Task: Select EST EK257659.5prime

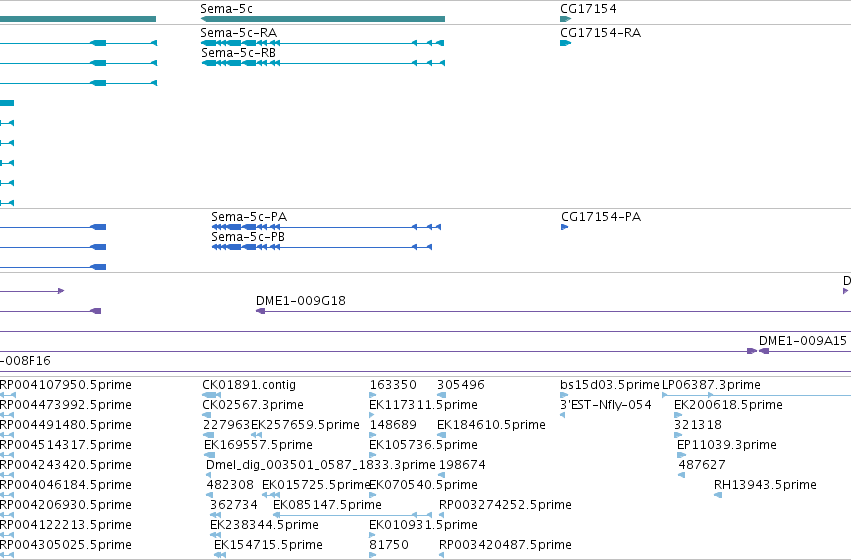Action: [x=305, y=425]
